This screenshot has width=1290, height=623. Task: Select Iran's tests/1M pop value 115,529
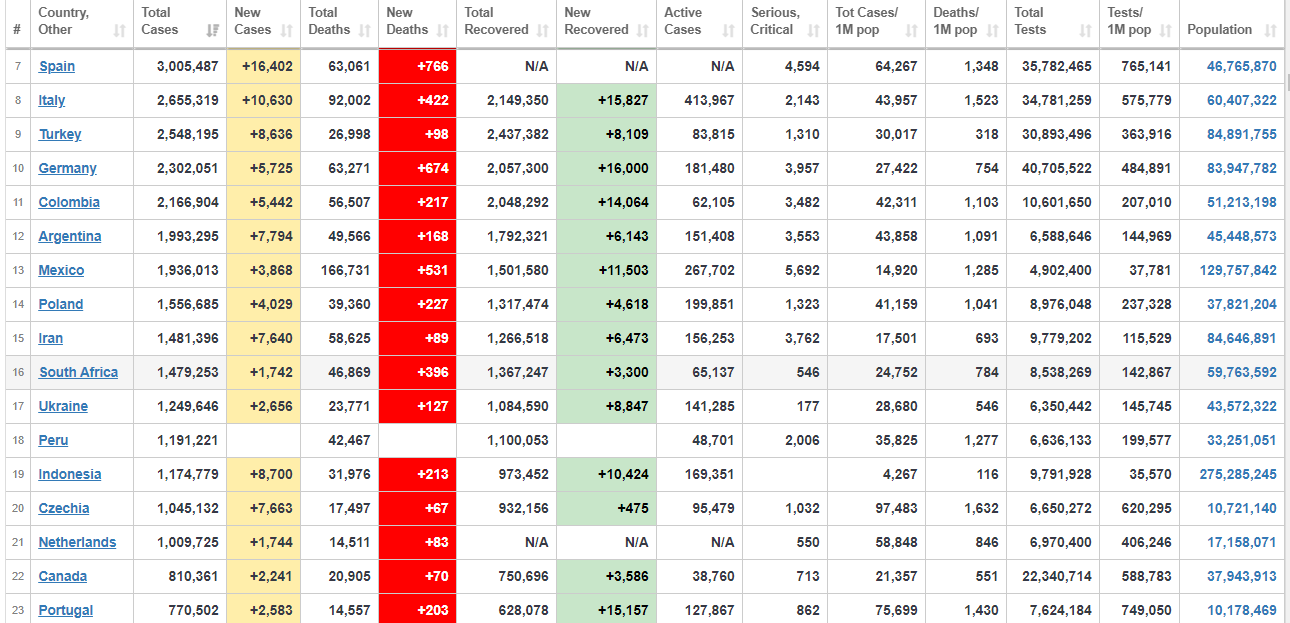(x=1139, y=338)
